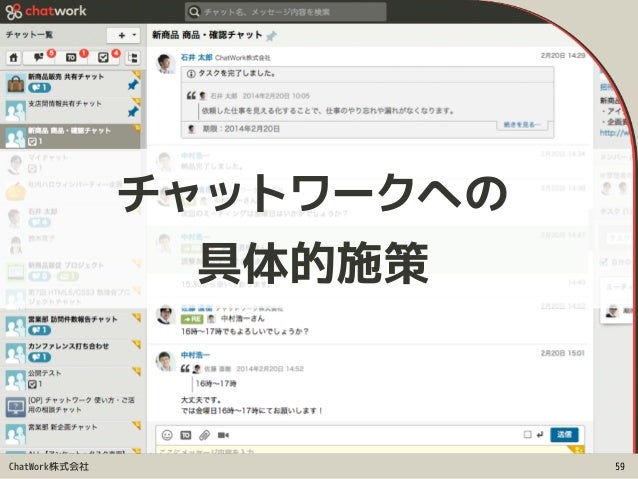Unpin the 支店間情報共有チャット pin
The image size is (638, 479).
[133, 112]
